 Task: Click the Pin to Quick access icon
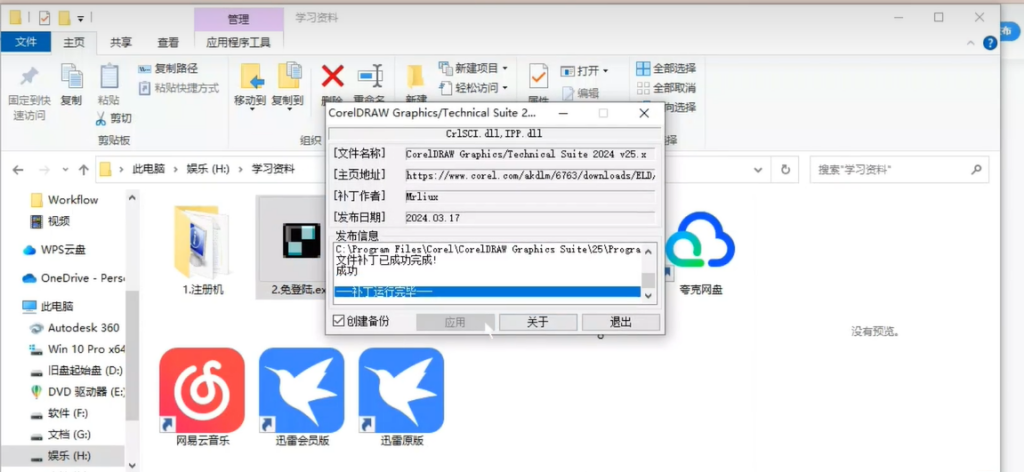coord(29,77)
